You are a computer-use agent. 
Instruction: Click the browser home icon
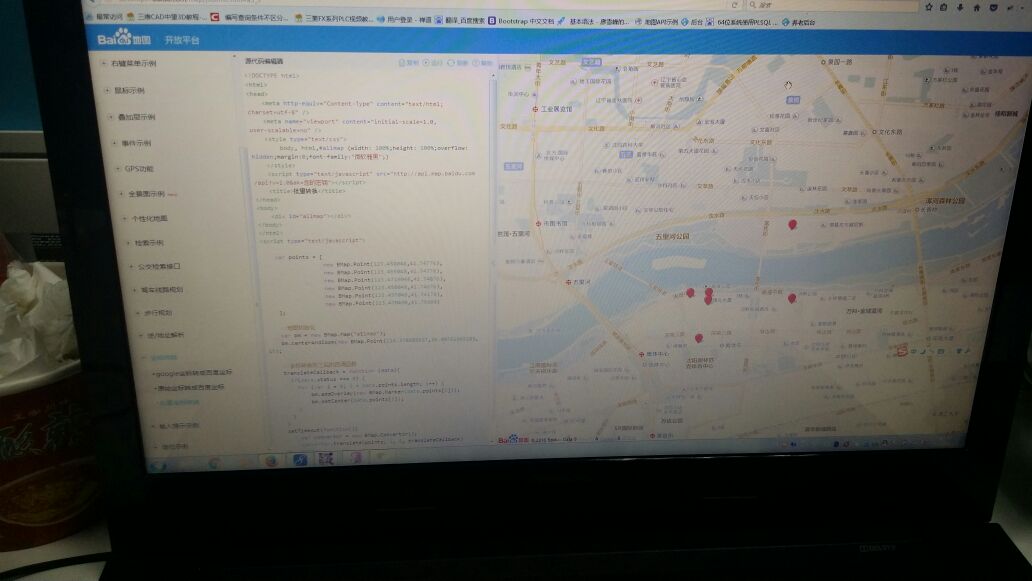977,7
